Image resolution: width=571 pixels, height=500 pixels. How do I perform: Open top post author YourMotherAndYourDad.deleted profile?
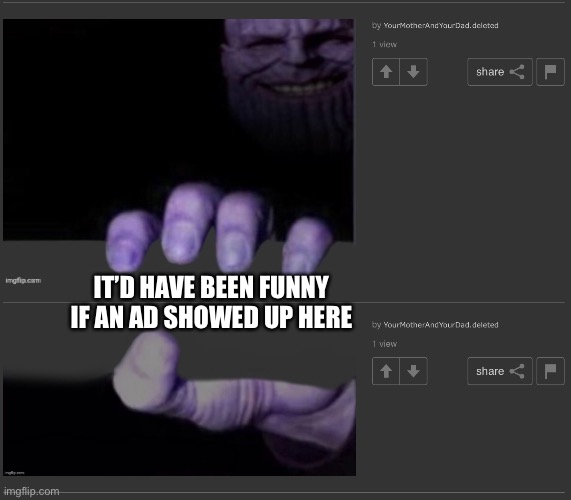pos(441,25)
